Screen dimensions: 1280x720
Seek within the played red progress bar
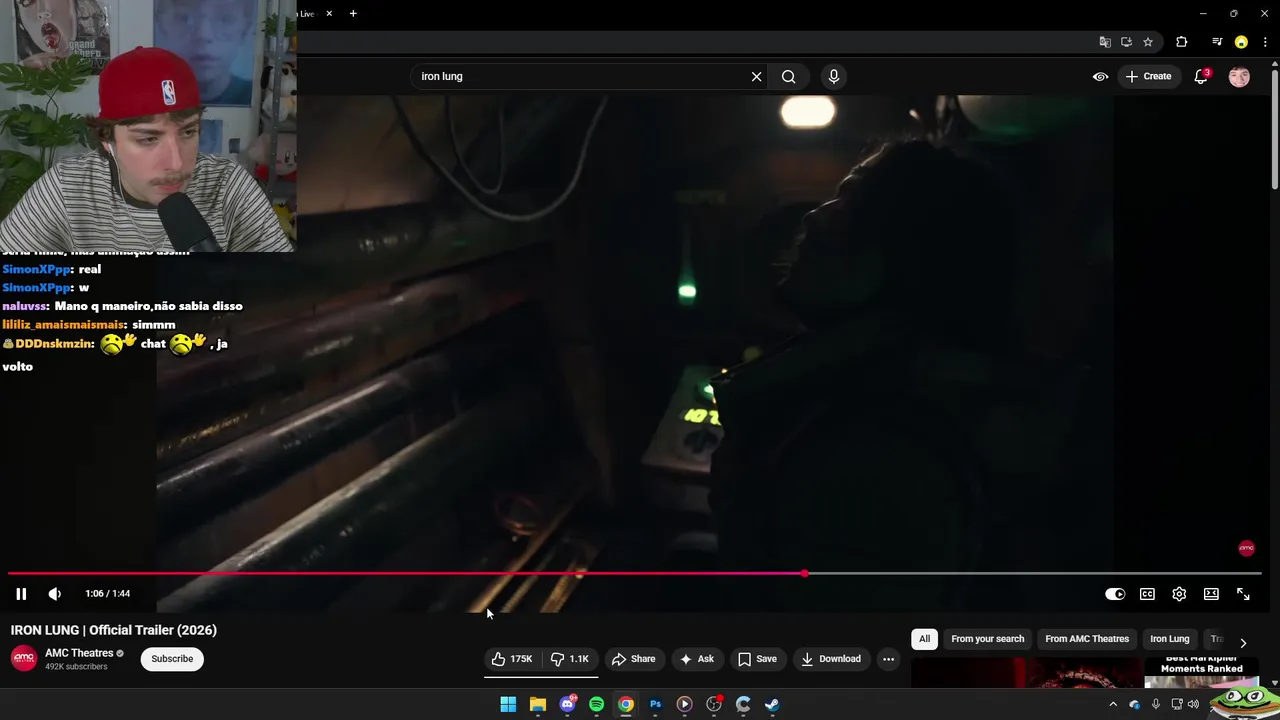tap(404, 574)
